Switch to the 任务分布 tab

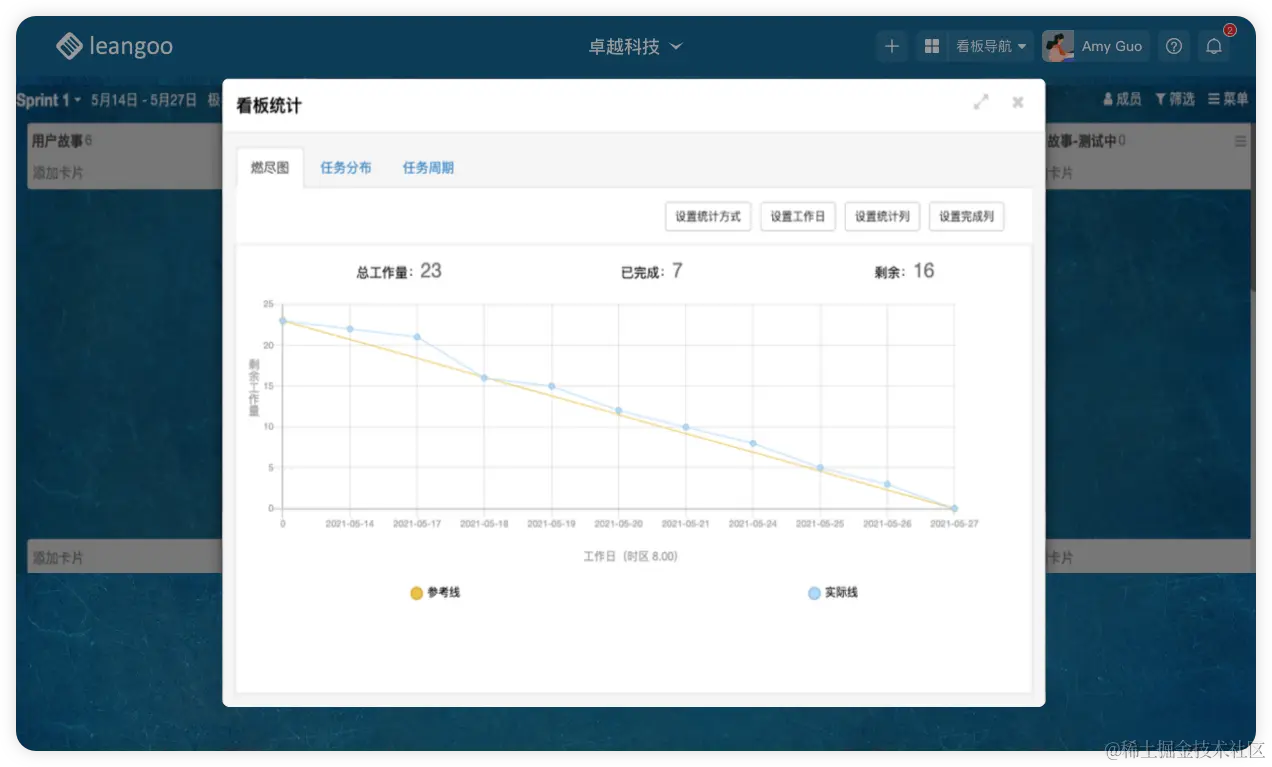346,168
